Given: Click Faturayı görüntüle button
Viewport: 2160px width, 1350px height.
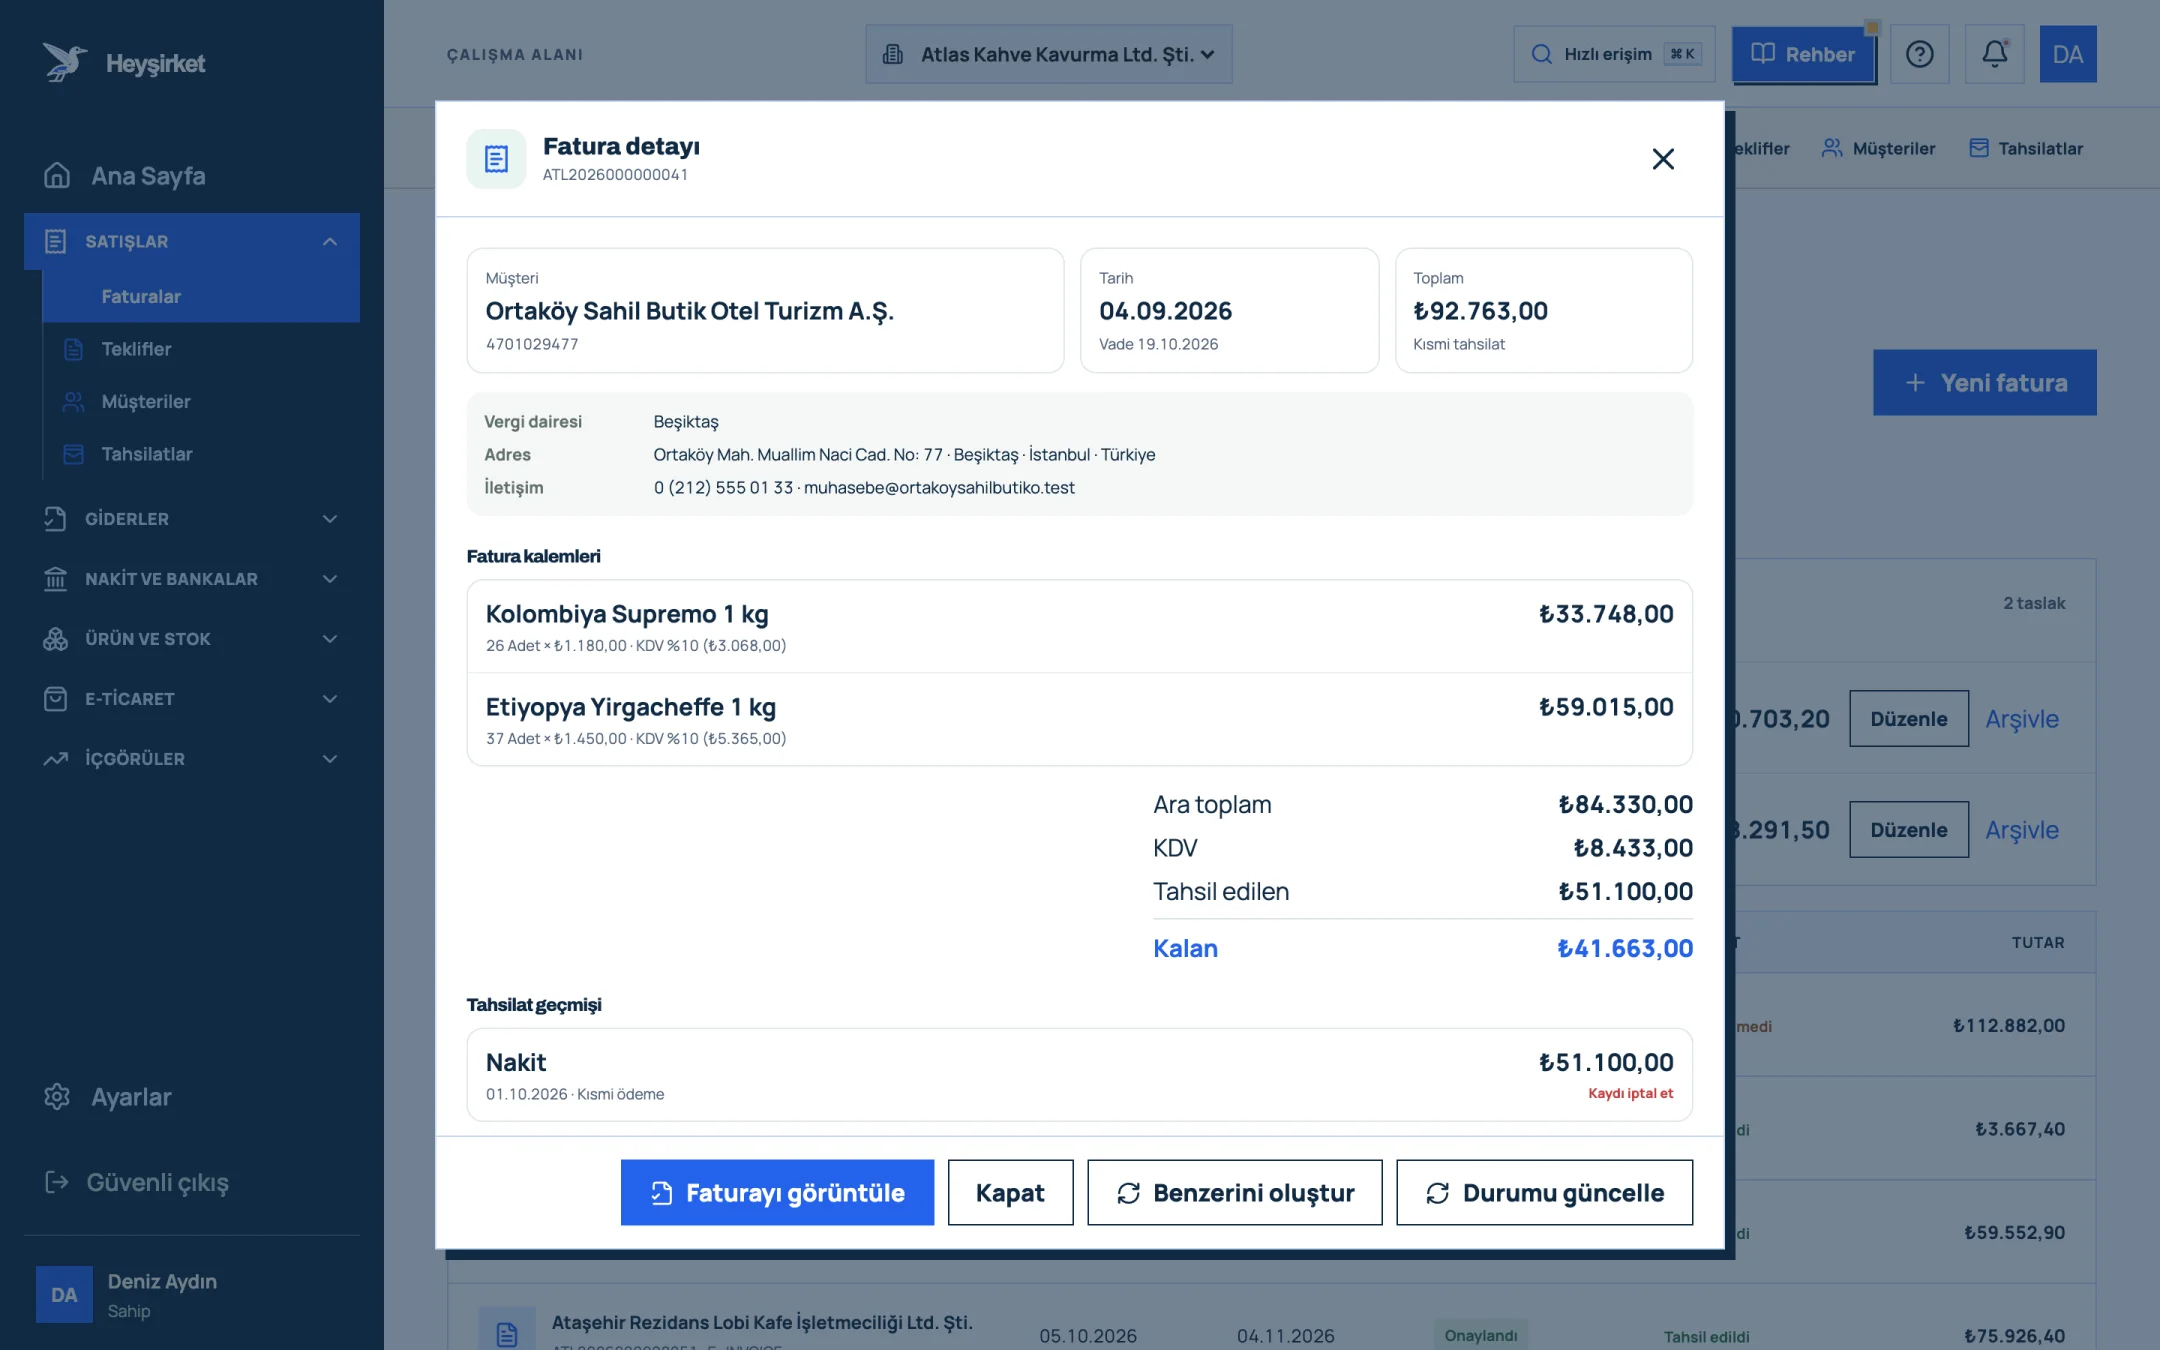Looking at the screenshot, I should click(x=777, y=1192).
